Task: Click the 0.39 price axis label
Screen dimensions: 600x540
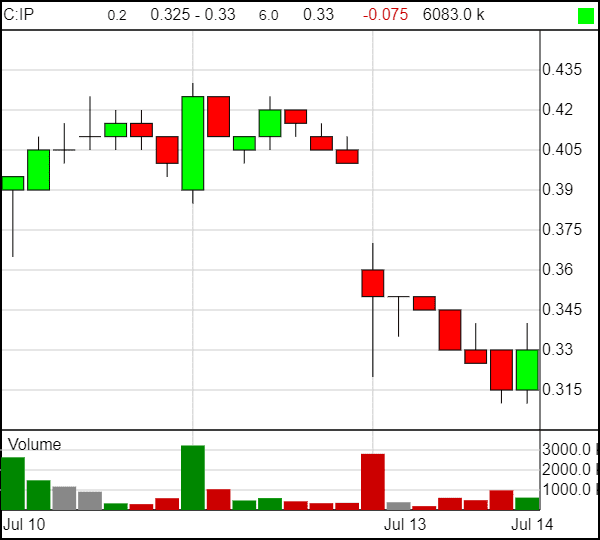Action: click(x=558, y=189)
